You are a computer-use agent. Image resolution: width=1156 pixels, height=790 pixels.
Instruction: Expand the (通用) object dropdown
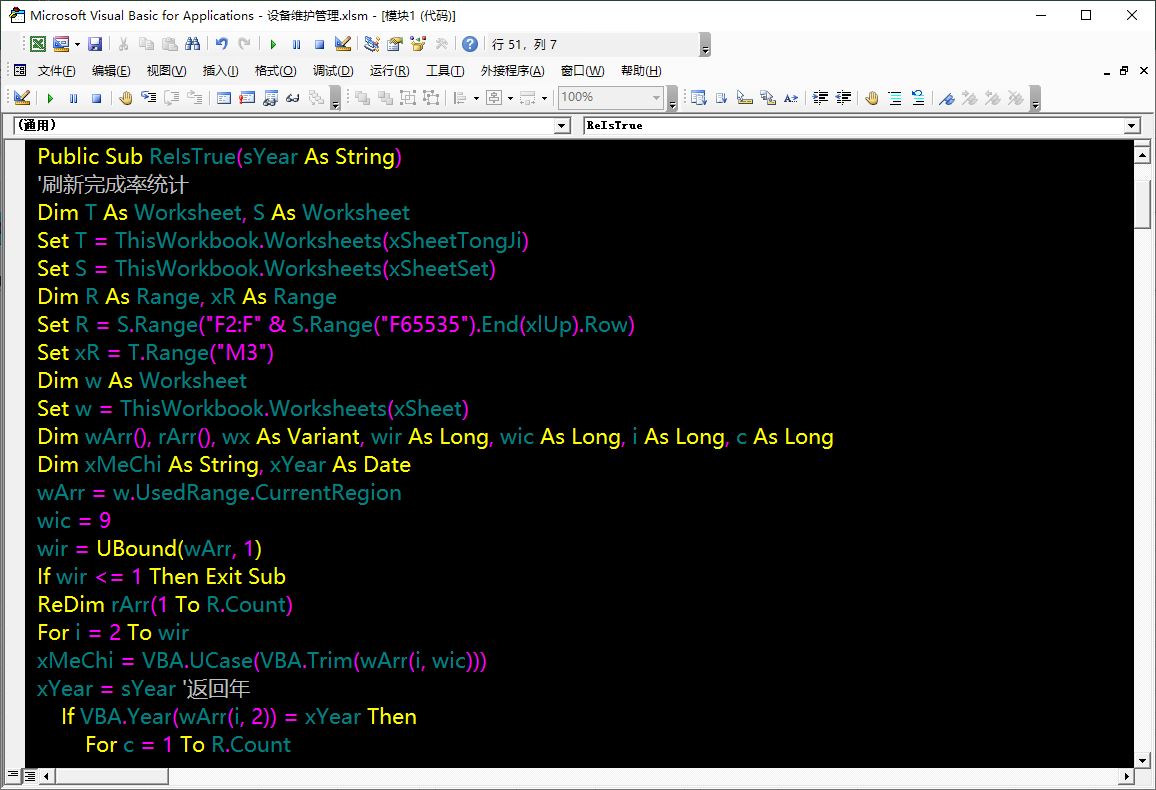562,126
